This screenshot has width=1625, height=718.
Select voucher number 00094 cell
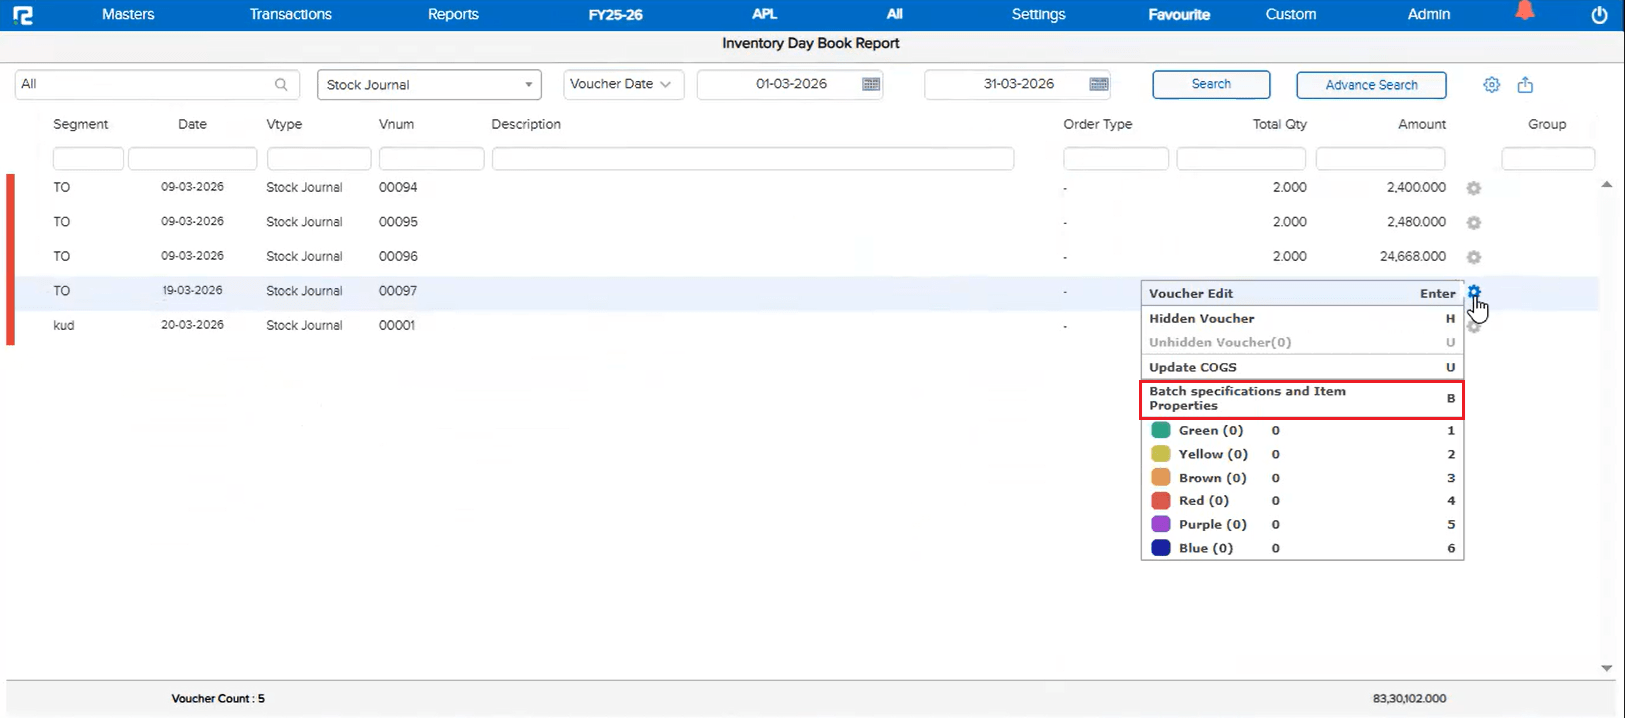pos(398,187)
